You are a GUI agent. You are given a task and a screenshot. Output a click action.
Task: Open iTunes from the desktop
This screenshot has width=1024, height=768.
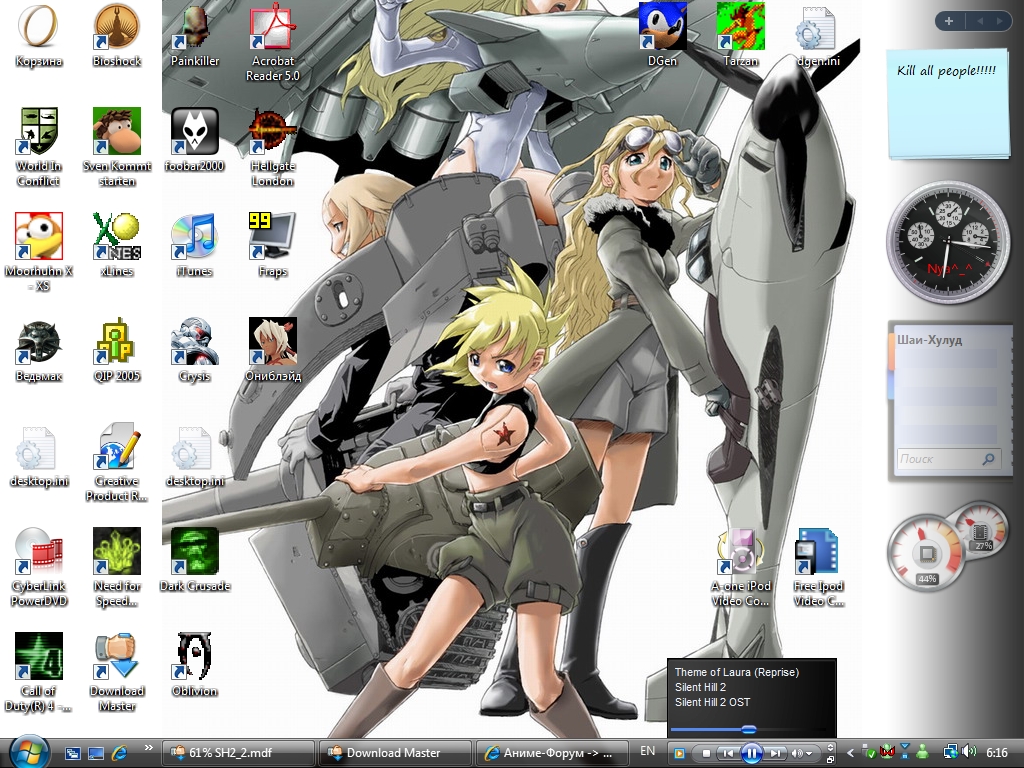click(x=195, y=245)
